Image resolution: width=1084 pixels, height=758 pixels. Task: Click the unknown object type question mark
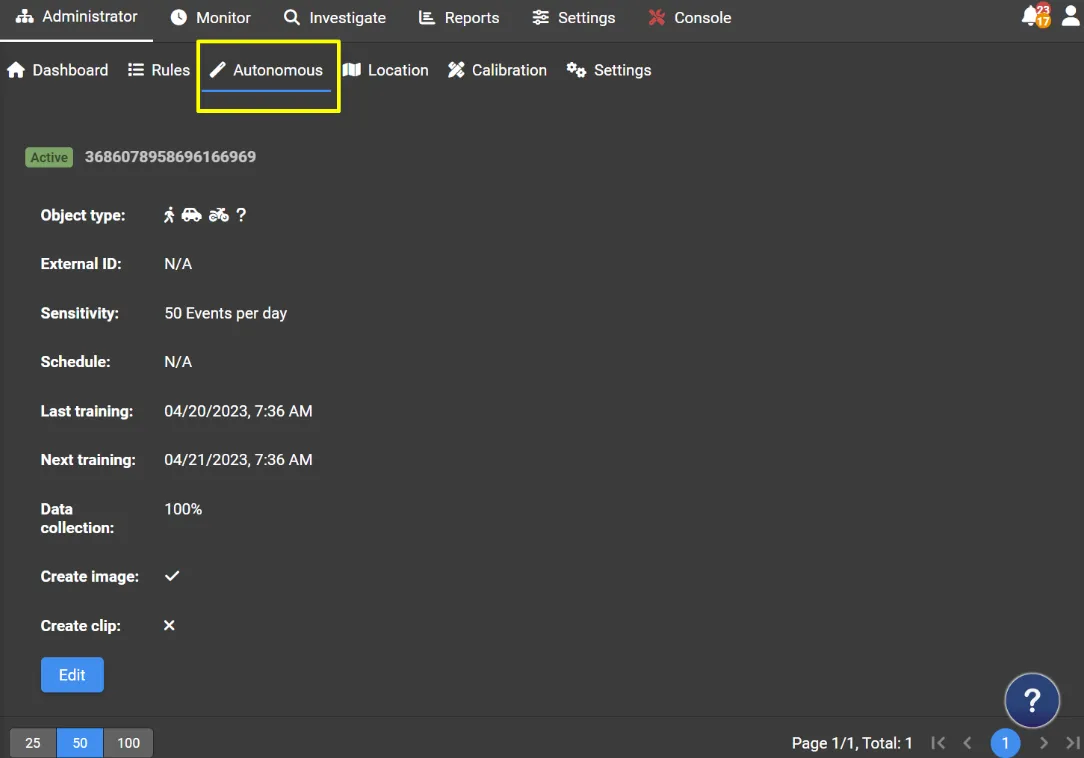(241, 215)
